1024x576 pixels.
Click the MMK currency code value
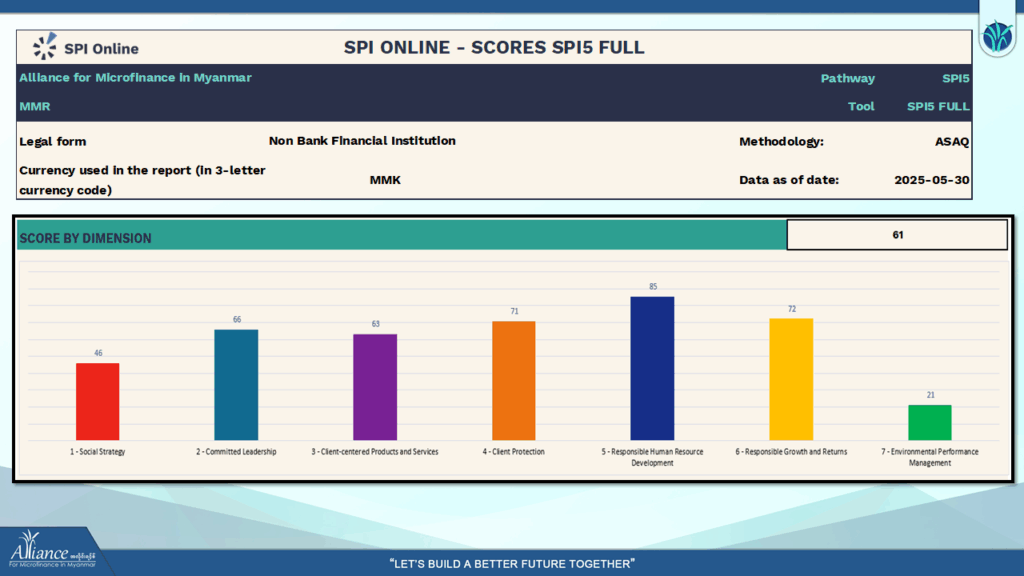(385, 180)
